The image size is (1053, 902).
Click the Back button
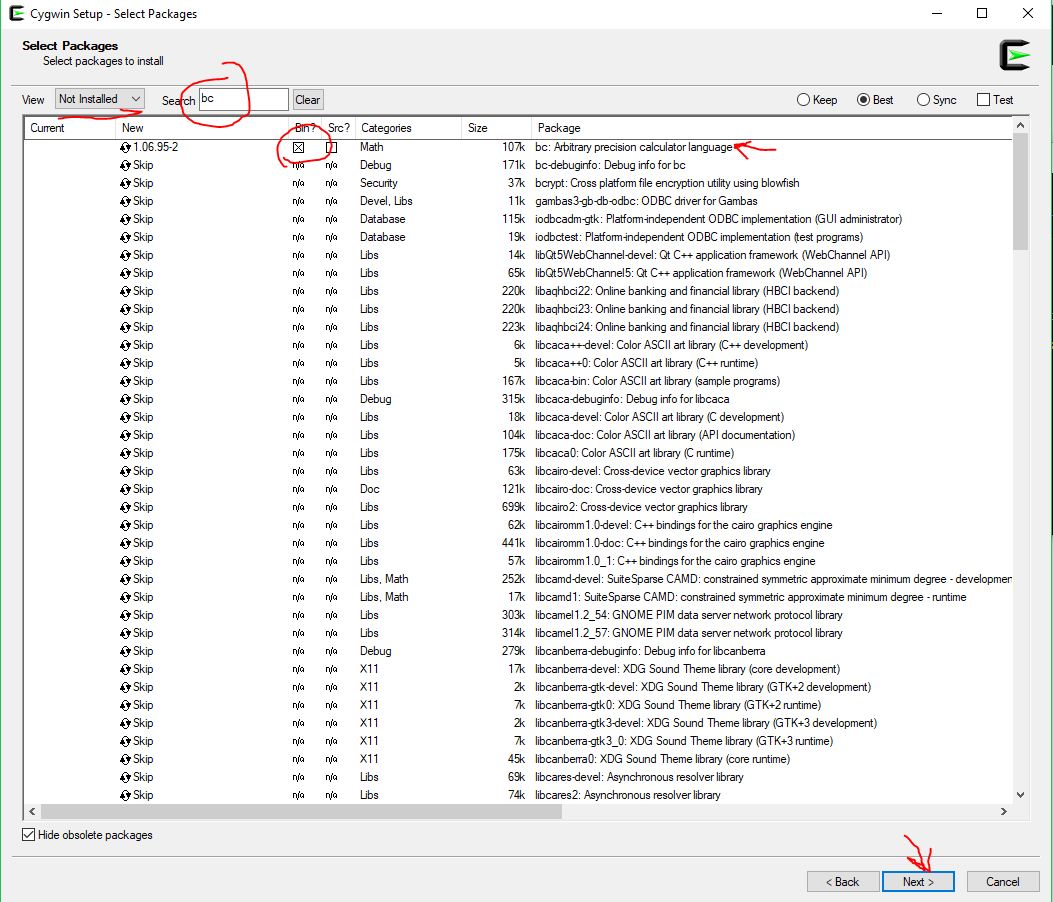[x=843, y=882]
